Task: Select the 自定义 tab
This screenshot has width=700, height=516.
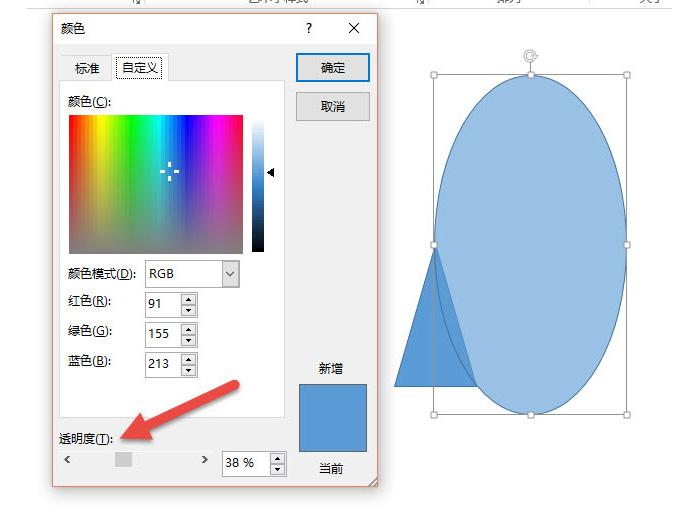Action: (139, 68)
